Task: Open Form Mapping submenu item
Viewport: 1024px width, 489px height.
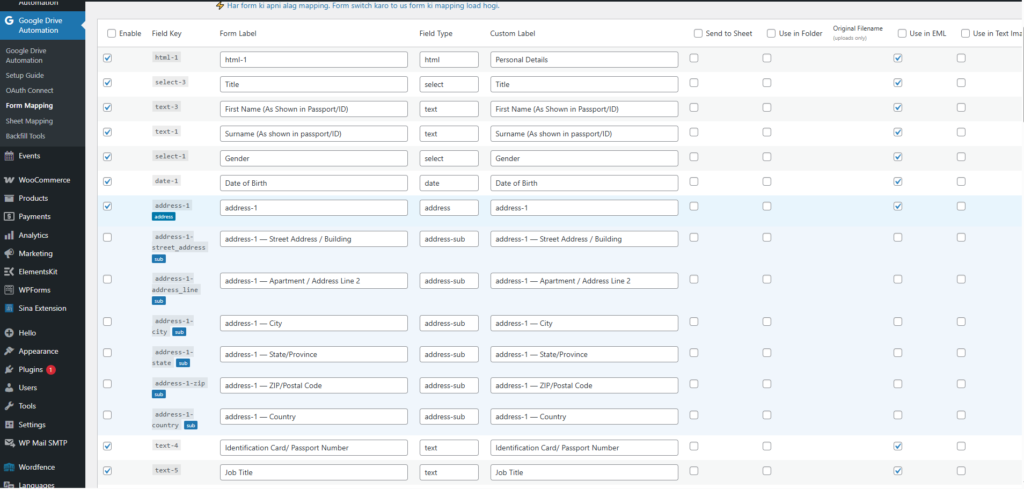Action: (29, 105)
